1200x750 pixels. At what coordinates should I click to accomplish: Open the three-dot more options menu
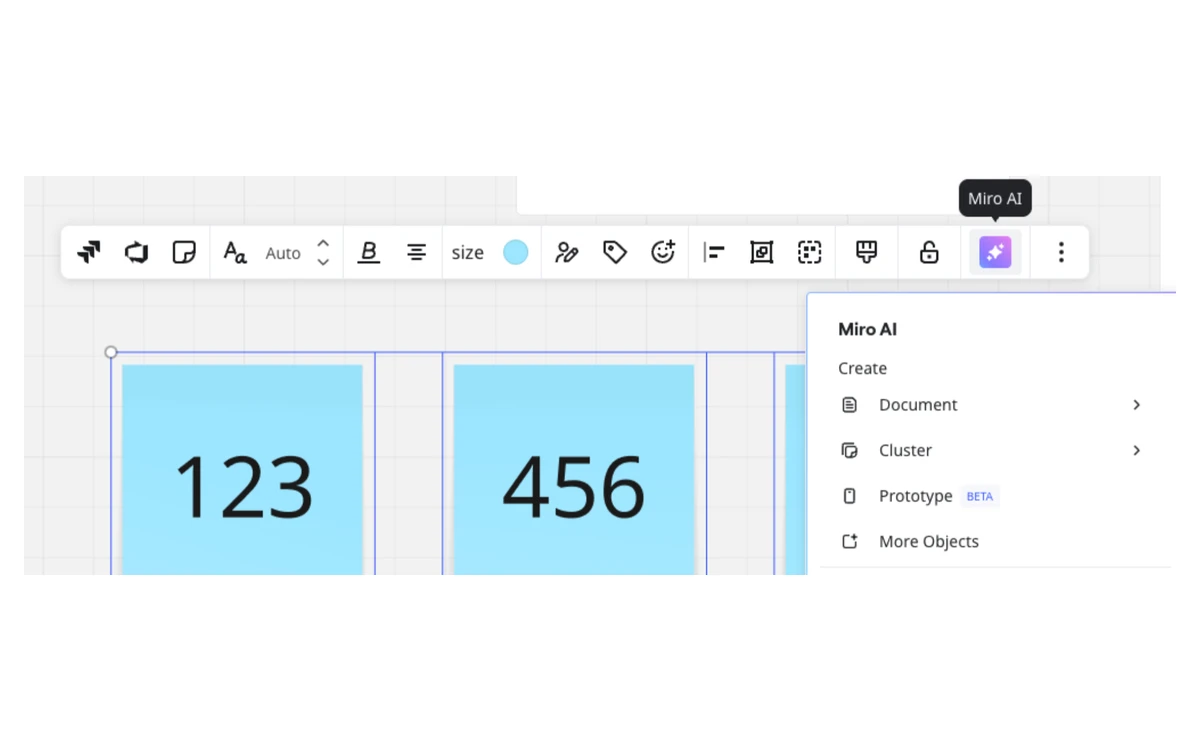pyautogui.click(x=1061, y=252)
